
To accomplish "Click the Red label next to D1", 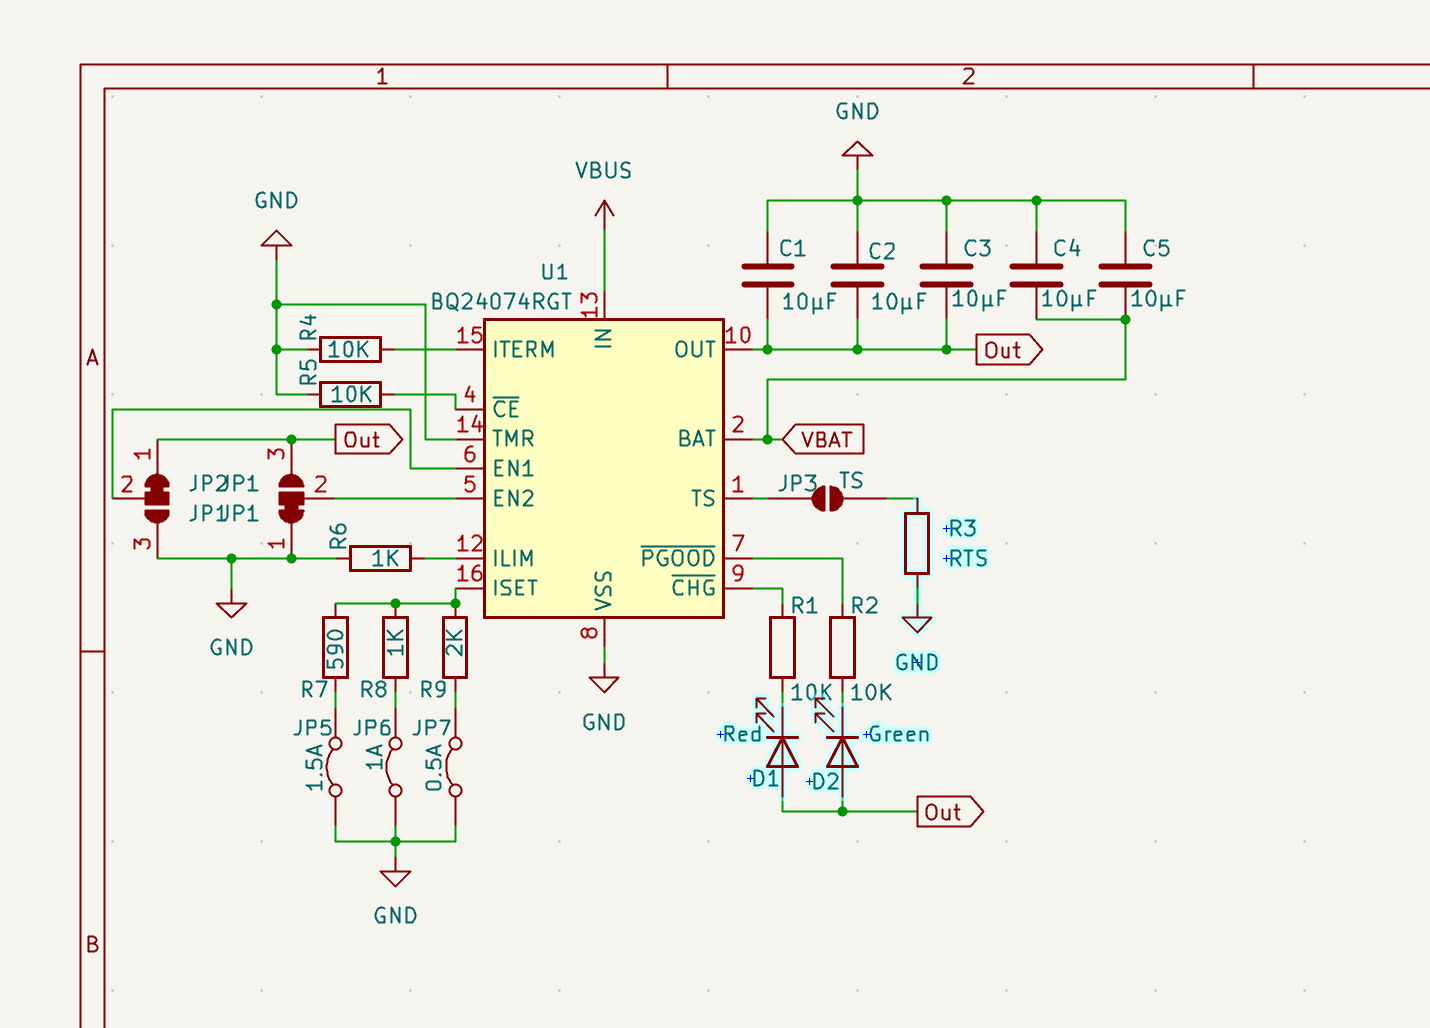I will 743,735.
